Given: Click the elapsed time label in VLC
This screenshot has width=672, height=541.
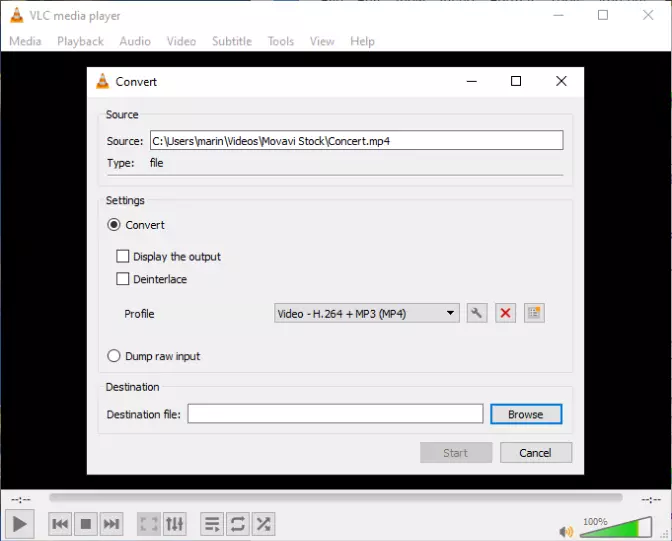Looking at the screenshot, I should pos(21,500).
